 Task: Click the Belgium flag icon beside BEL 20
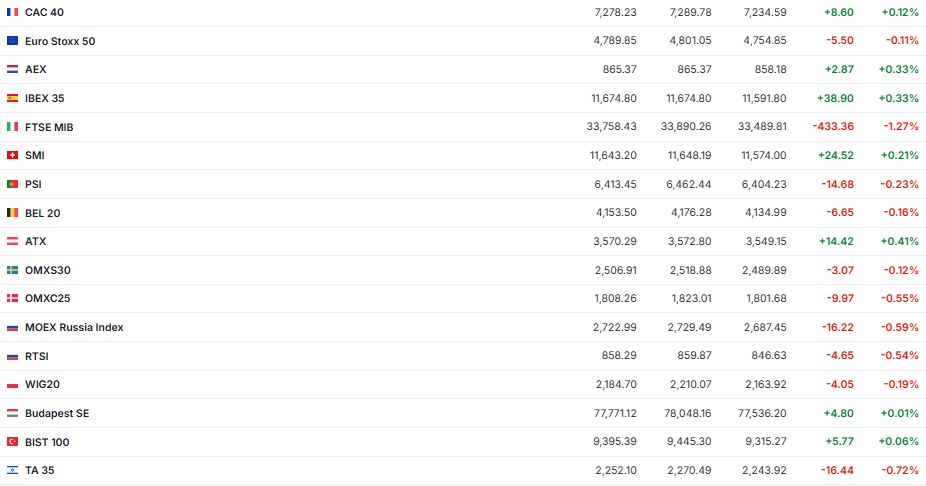click(x=12, y=213)
